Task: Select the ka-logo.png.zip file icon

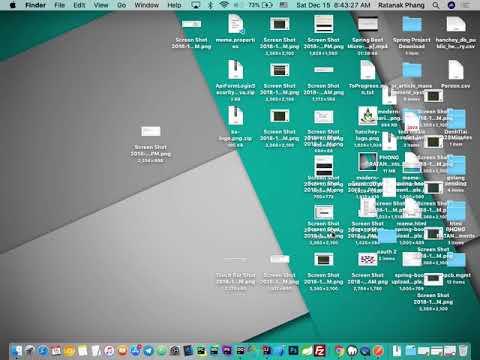Action: (x=236, y=116)
